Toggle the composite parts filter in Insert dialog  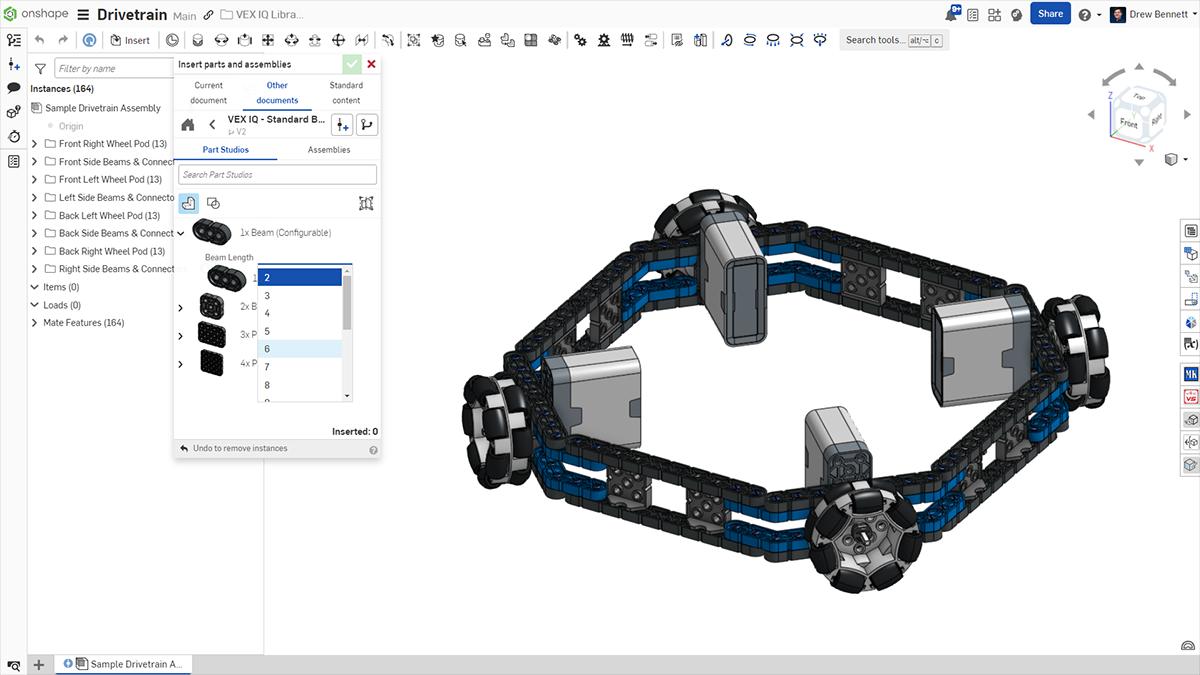211,203
